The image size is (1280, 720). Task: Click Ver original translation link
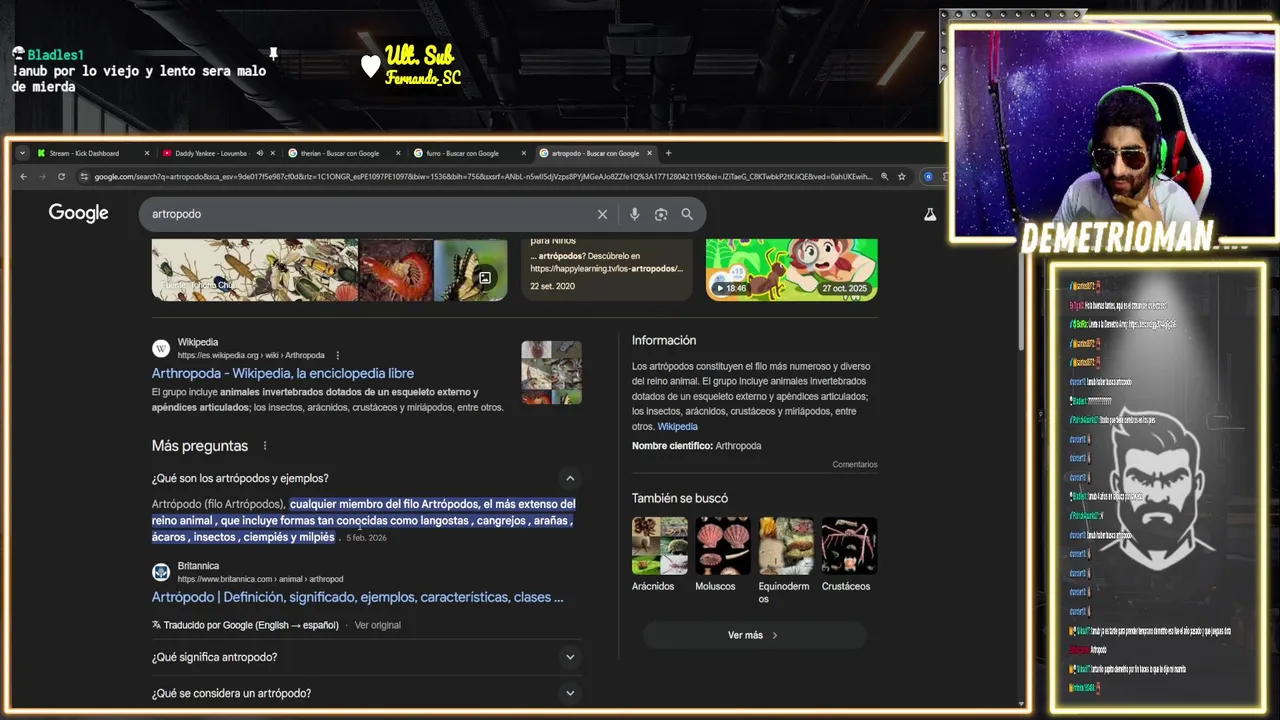pos(378,625)
